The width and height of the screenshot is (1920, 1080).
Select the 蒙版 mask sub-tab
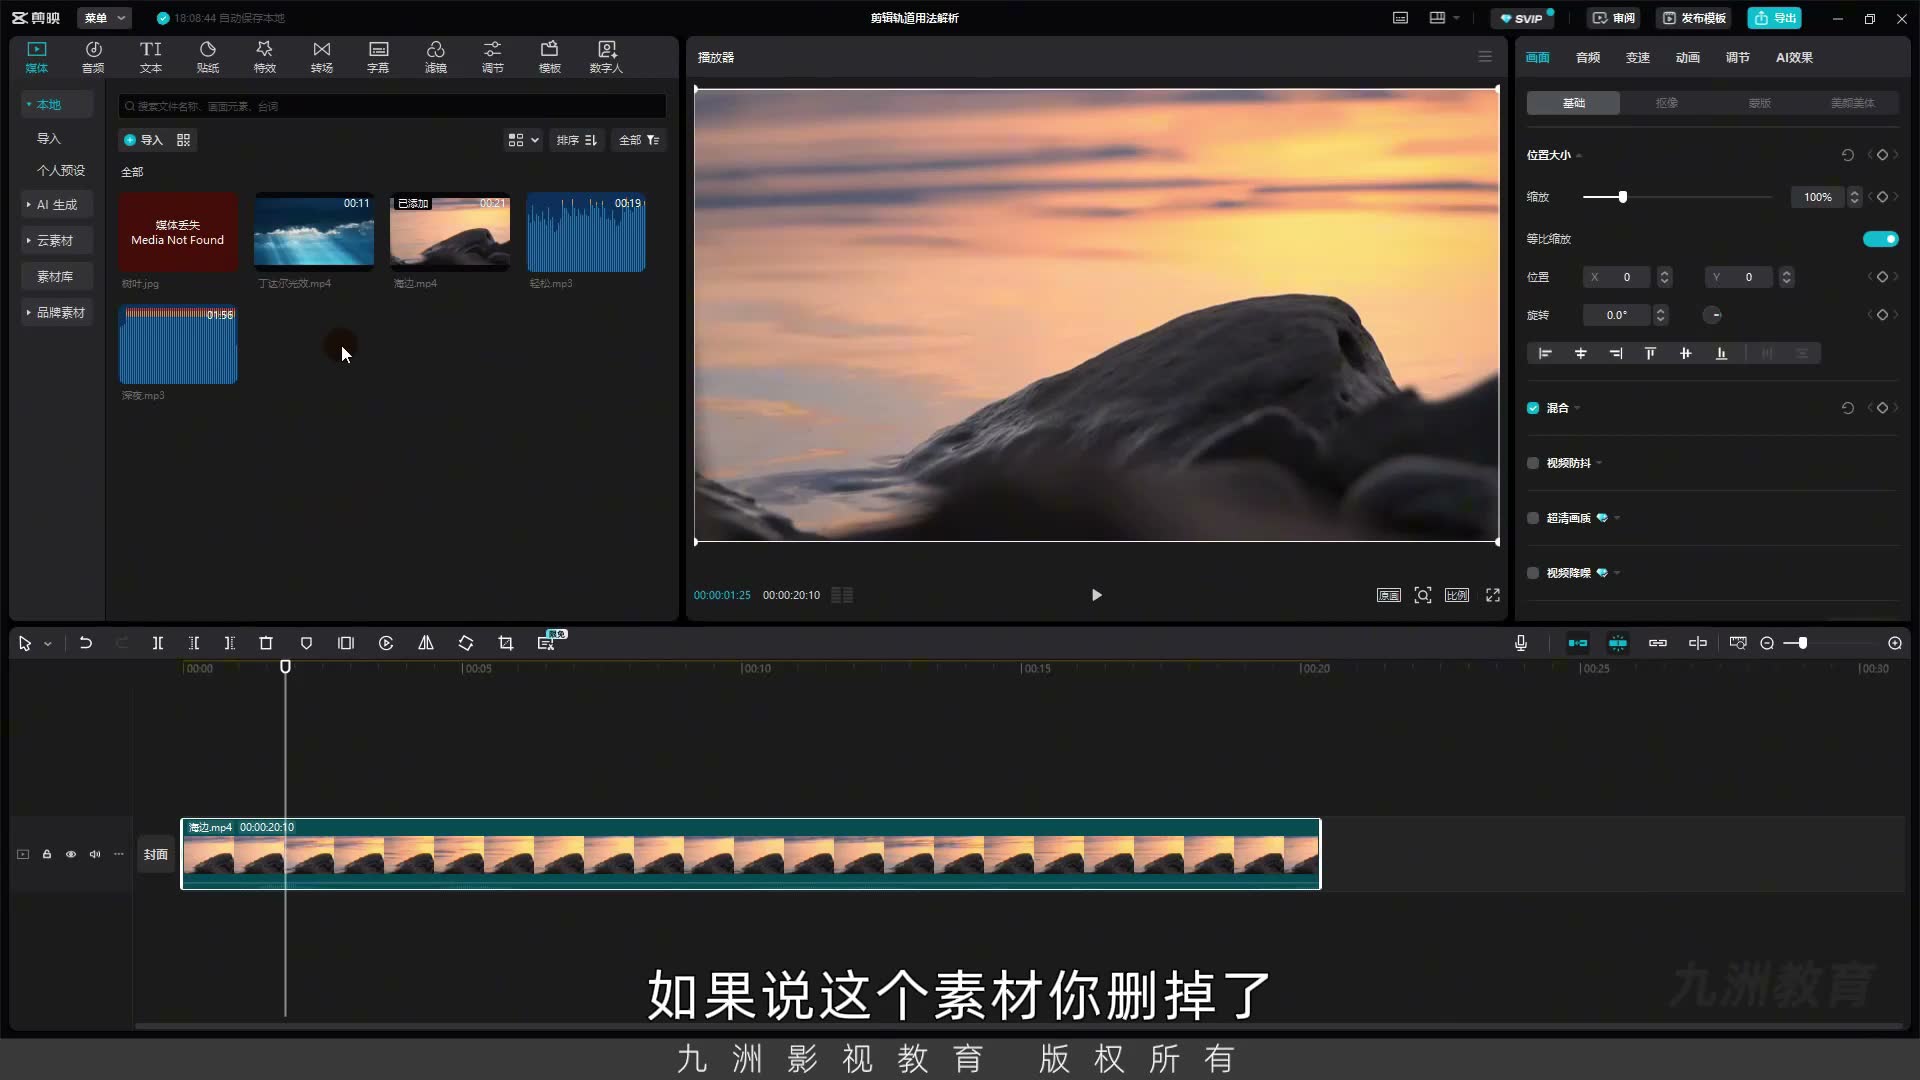(x=1759, y=103)
